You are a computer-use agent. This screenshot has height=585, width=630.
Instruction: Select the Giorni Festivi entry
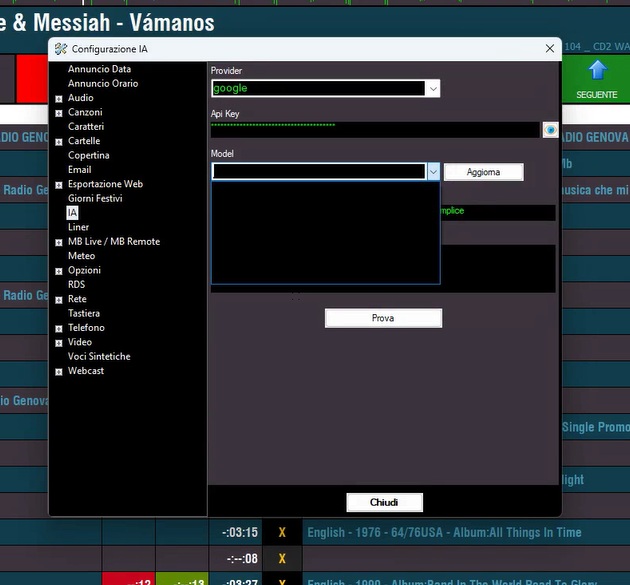(x=95, y=199)
